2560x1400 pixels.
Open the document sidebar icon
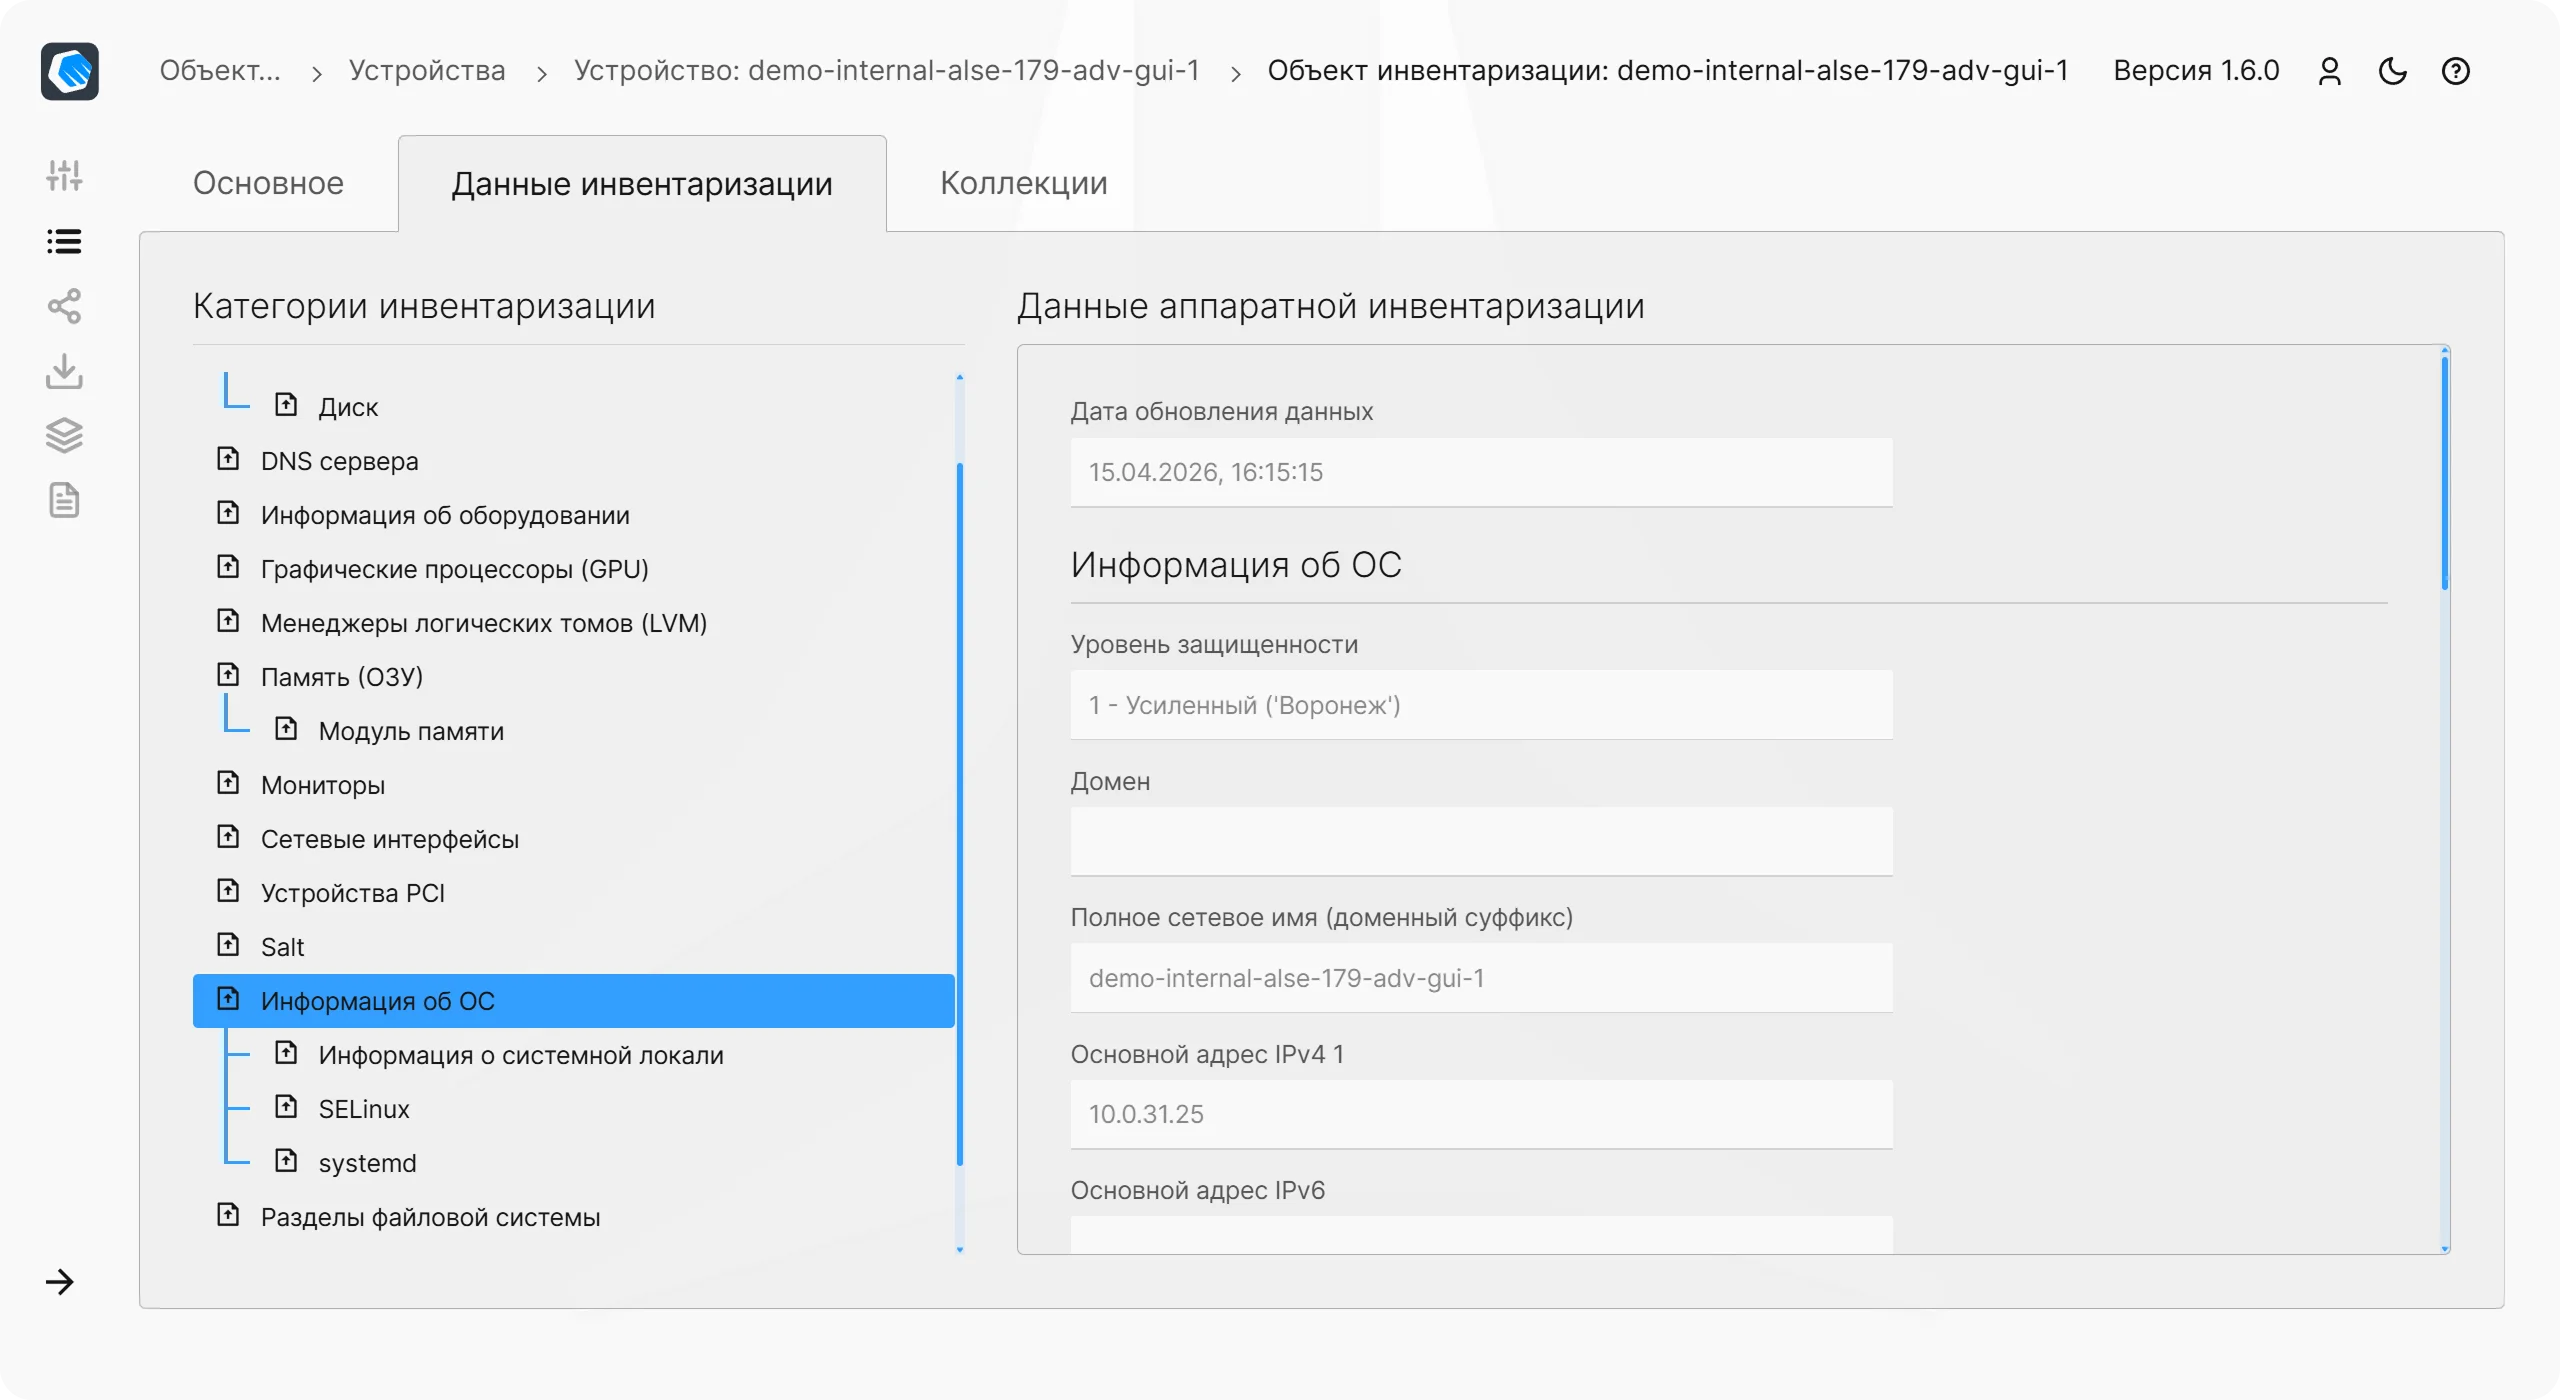pyautogui.click(x=64, y=500)
